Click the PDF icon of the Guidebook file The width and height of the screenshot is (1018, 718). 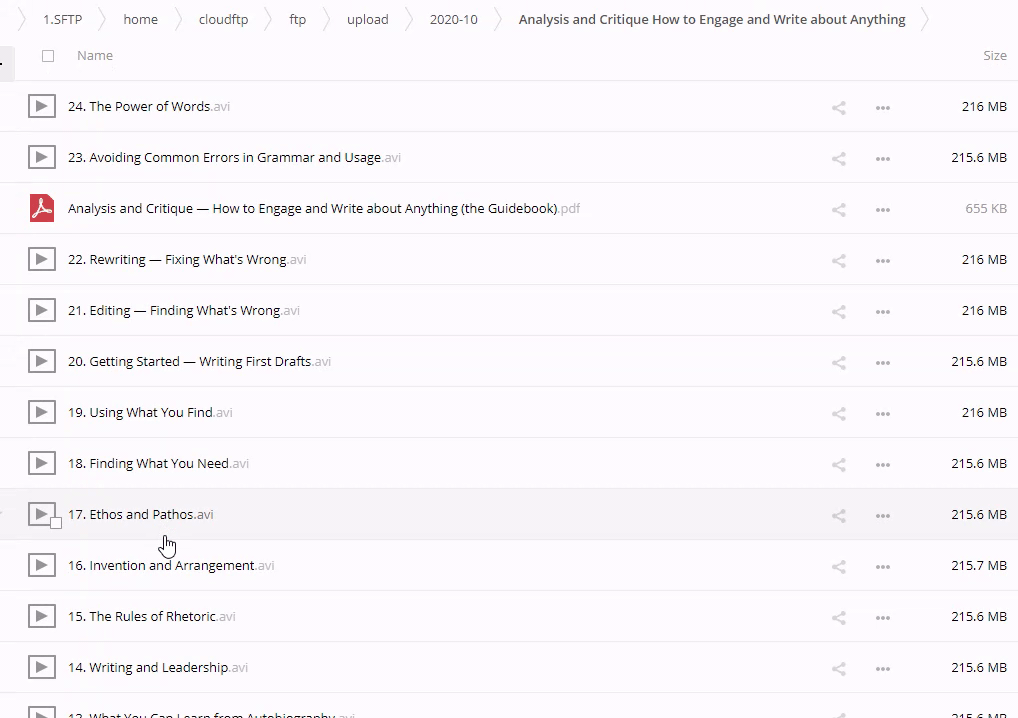pos(41,209)
